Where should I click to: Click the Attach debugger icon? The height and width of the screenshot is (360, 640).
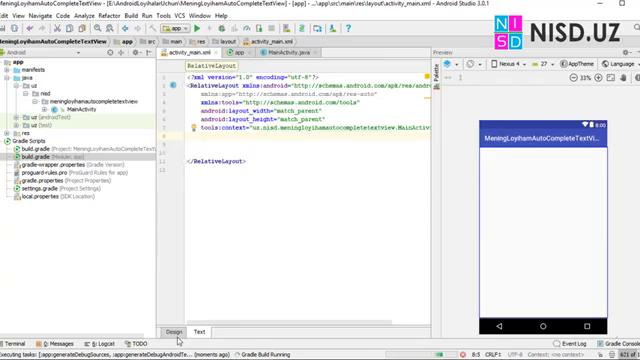tap(259, 28)
